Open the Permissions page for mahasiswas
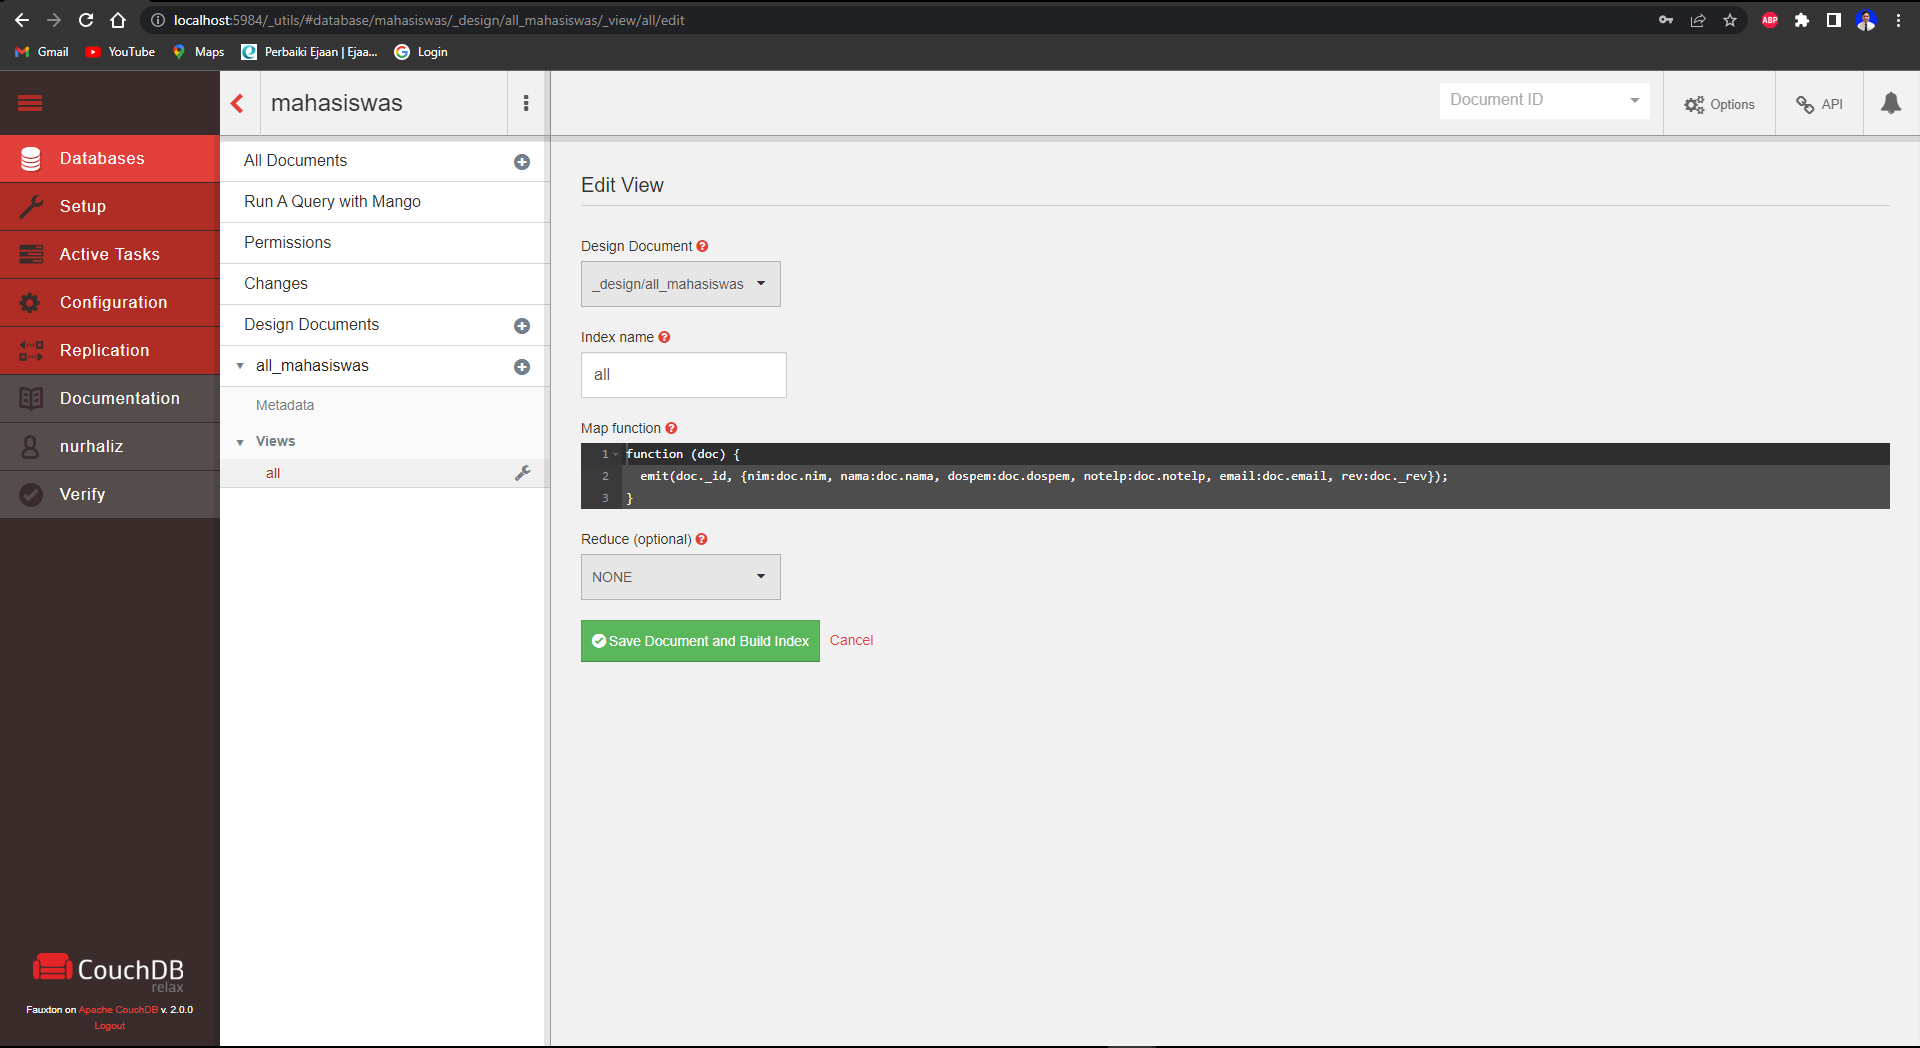Screen dimensions: 1920x1048 click(x=287, y=242)
